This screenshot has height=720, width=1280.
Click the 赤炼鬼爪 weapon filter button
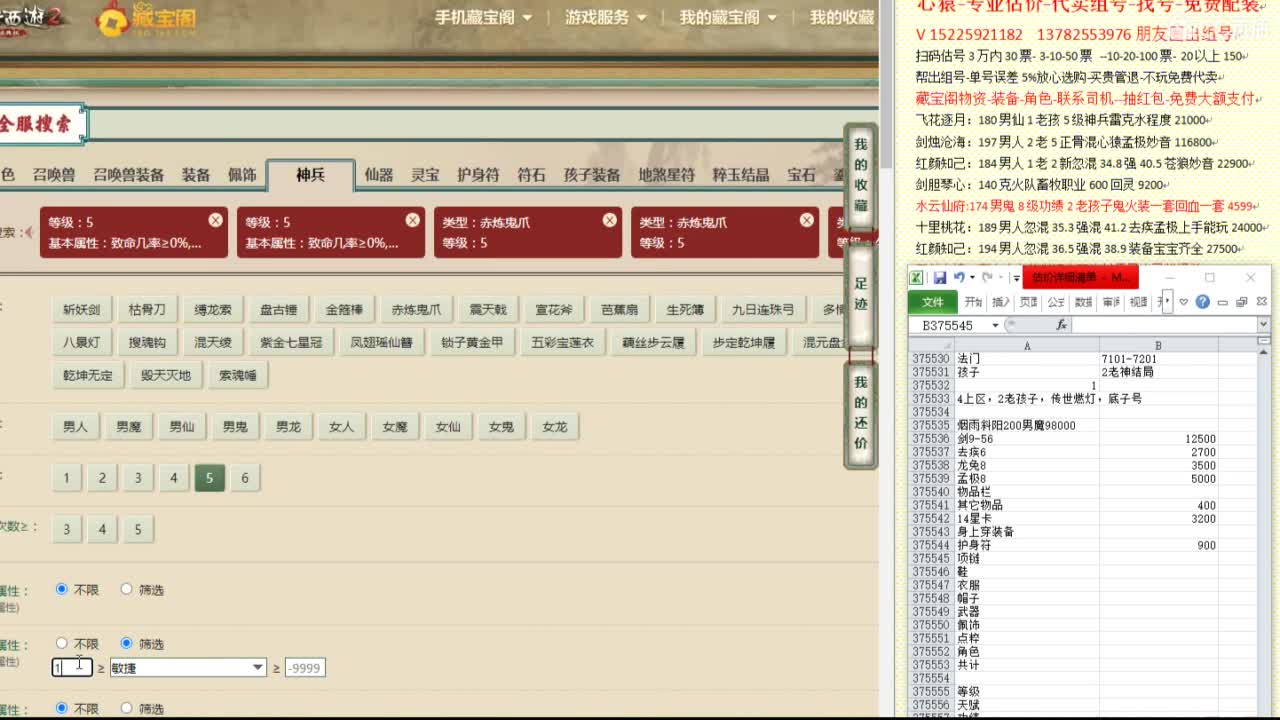[416, 309]
